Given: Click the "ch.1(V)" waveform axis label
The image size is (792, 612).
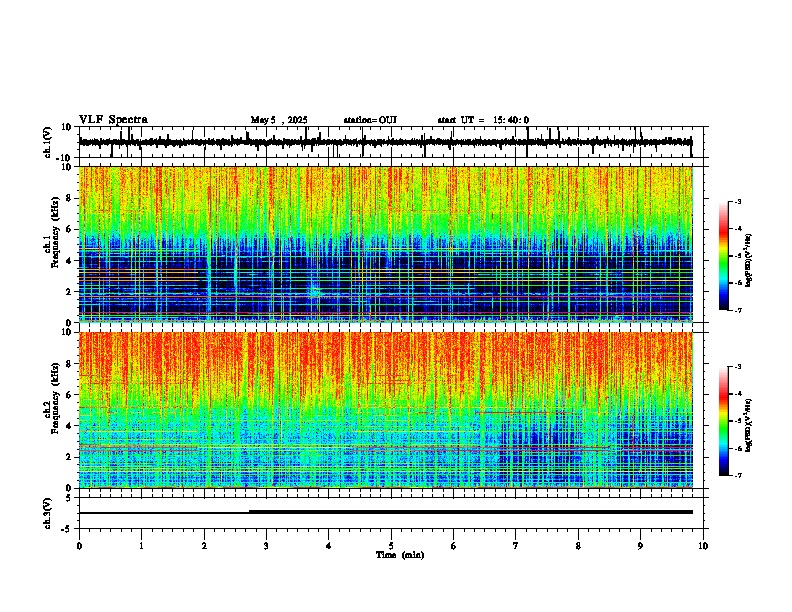Looking at the screenshot, I should coord(48,142).
